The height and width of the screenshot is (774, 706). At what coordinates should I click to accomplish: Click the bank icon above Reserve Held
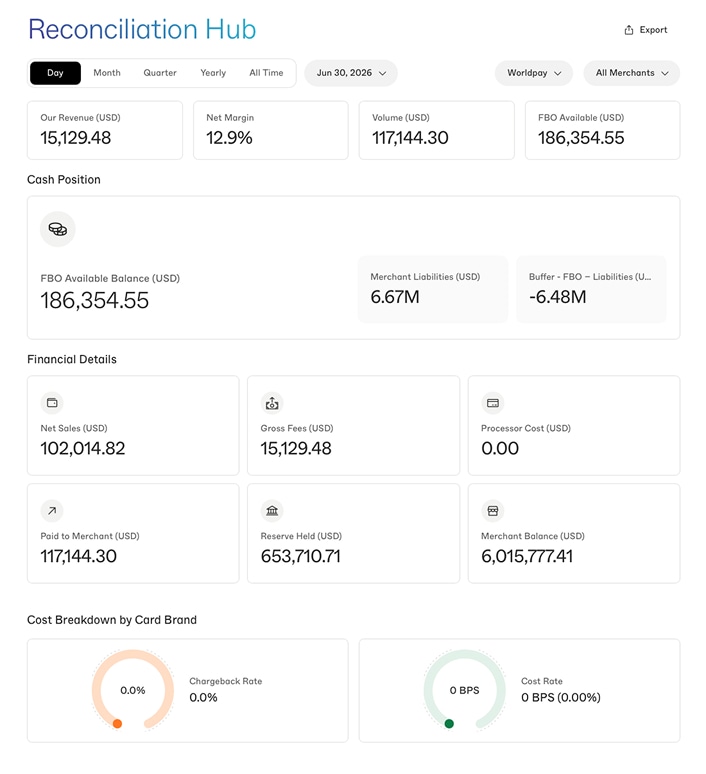(x=272, y=511)
